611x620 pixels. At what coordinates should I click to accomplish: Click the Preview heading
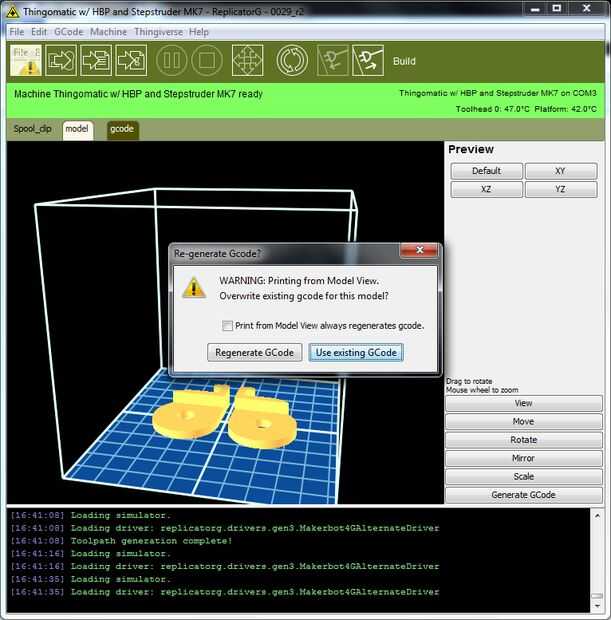[x=471, y=149]
